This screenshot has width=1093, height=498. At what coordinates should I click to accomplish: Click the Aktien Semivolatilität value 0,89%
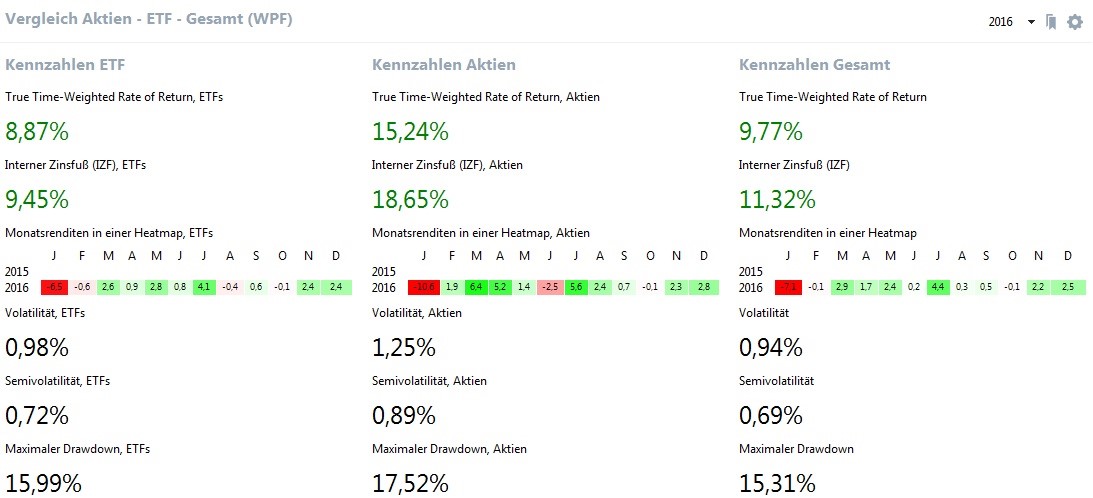coord(404,415)
